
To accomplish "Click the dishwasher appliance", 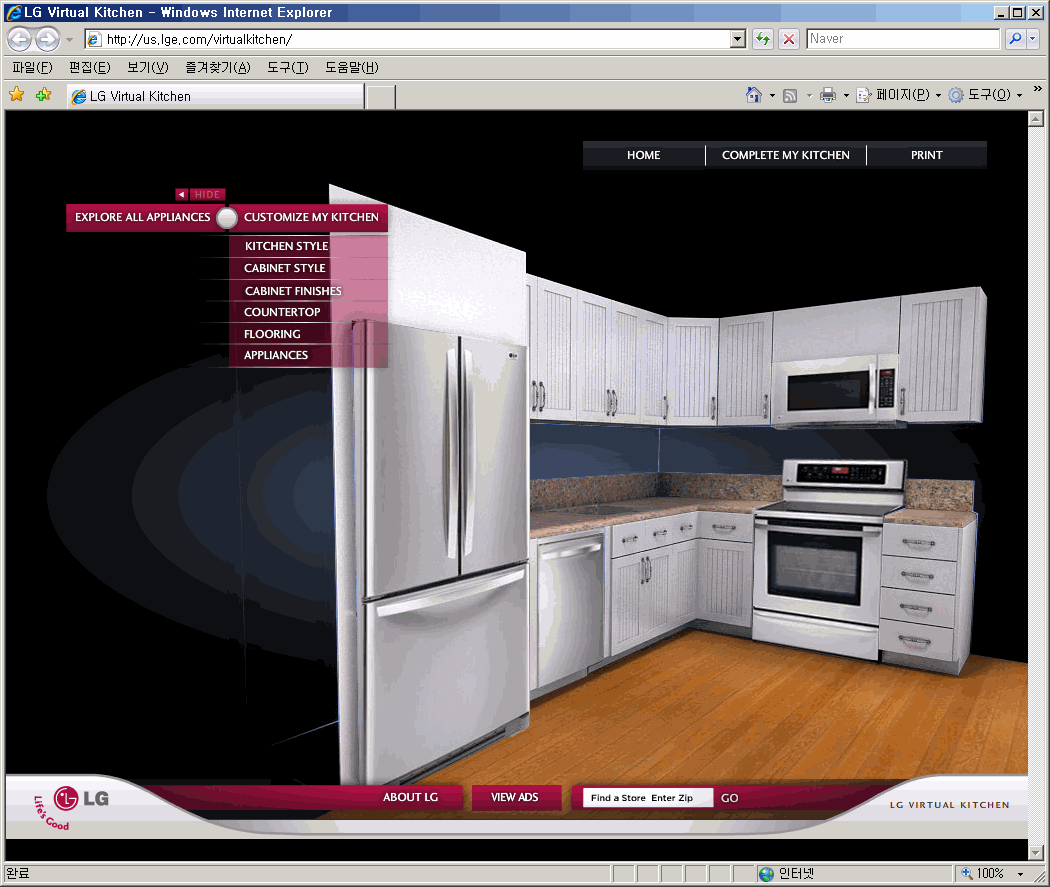I will [569, 609].
